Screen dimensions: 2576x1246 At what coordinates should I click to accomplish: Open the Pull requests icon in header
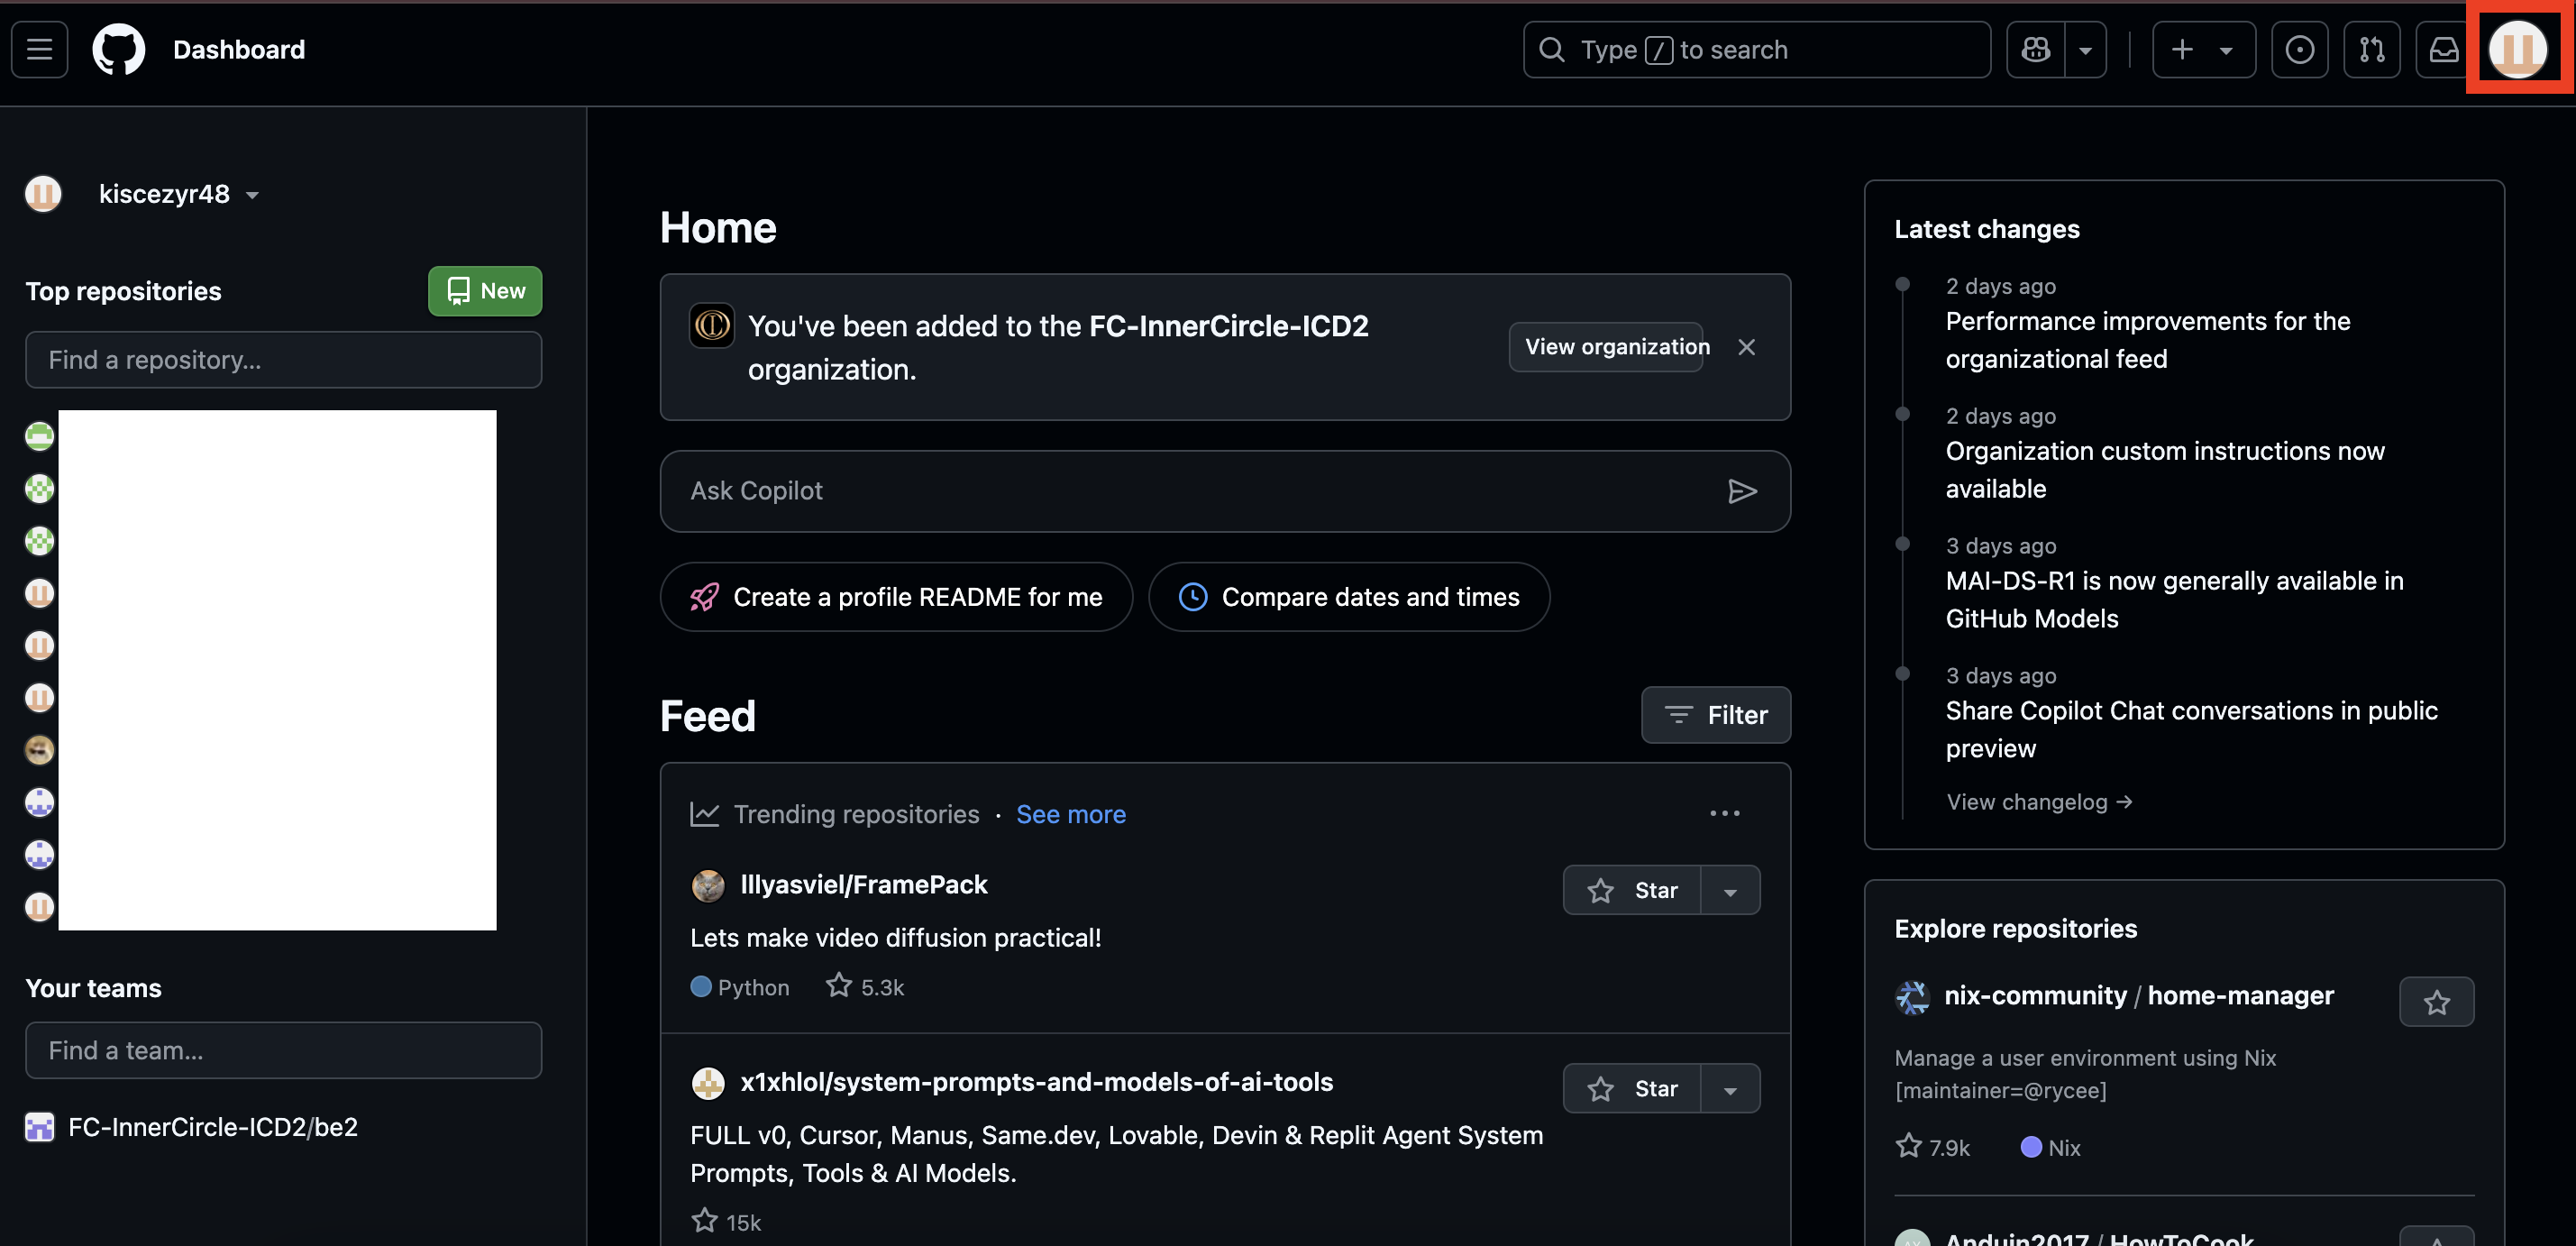tap(2371, 49)
